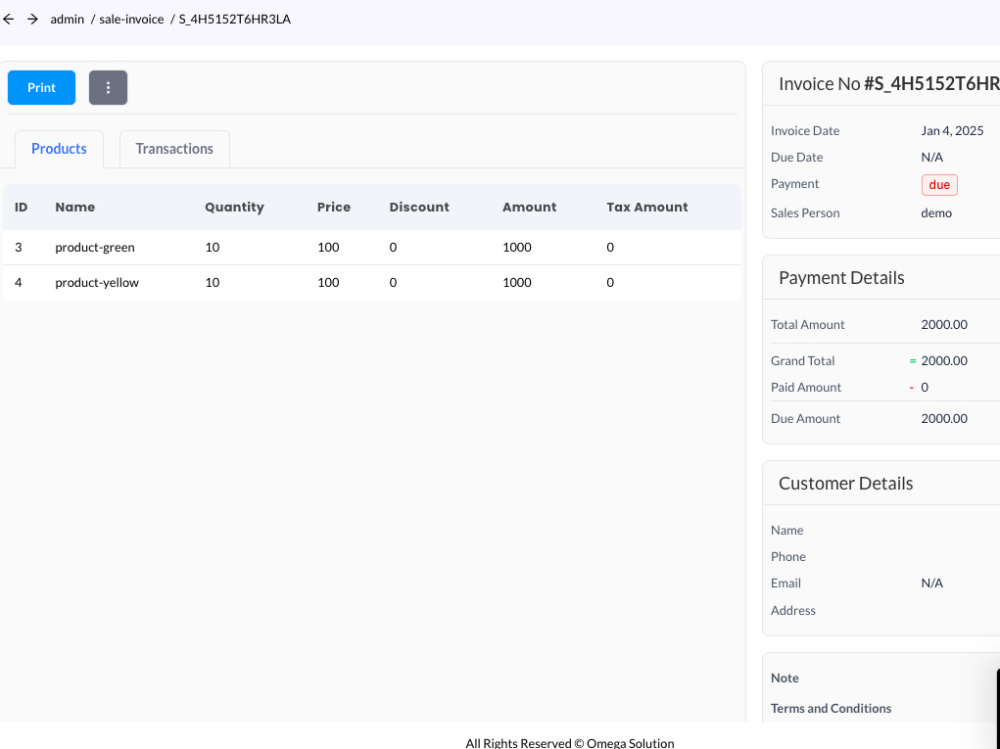This screenshot has height=749, width=1000.
Task: Click the Customer Details heading
Action: point(846,483)
